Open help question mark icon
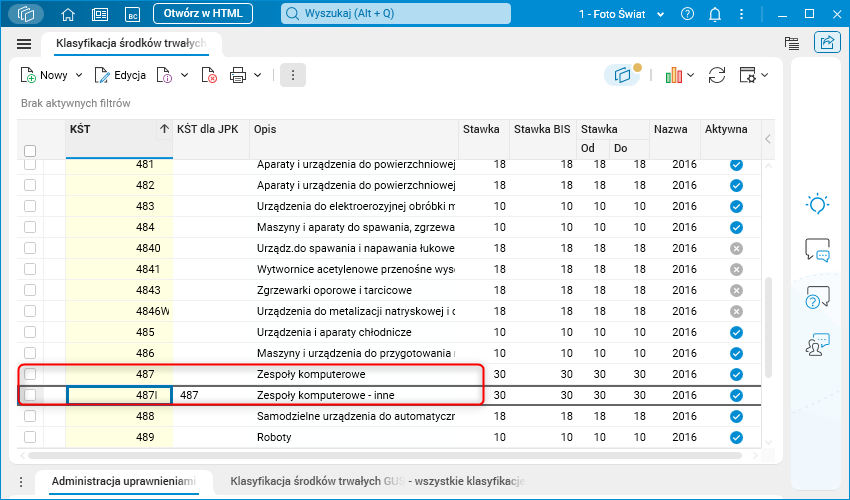 click(687, 14)
